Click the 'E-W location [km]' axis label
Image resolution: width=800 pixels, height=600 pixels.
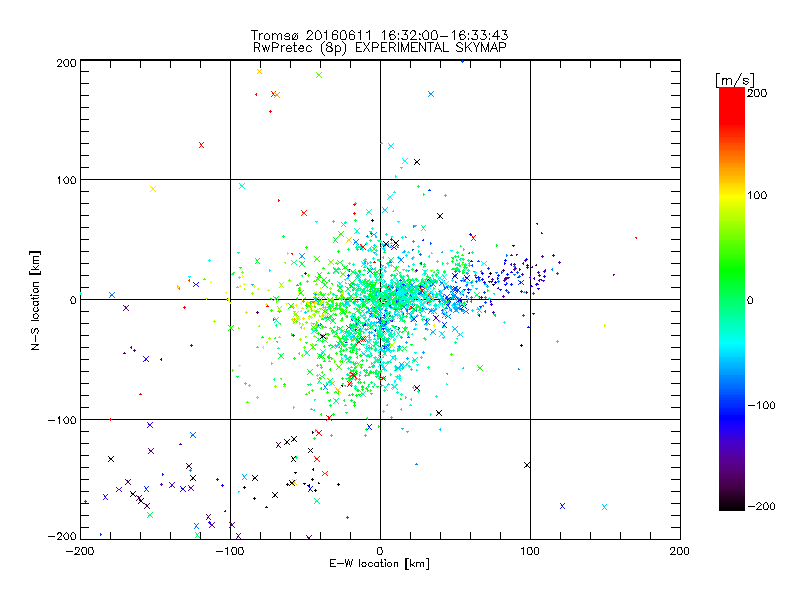click(379, 563)
